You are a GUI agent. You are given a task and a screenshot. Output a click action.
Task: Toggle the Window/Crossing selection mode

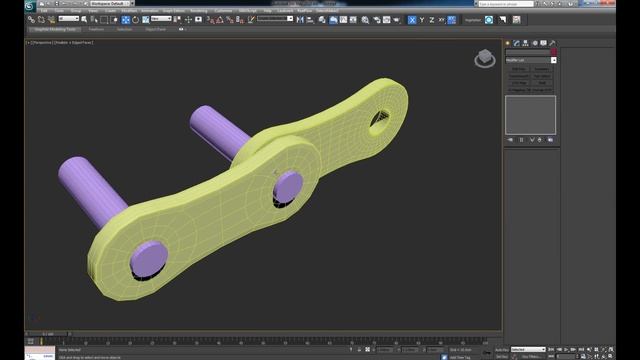click(114, 20)
